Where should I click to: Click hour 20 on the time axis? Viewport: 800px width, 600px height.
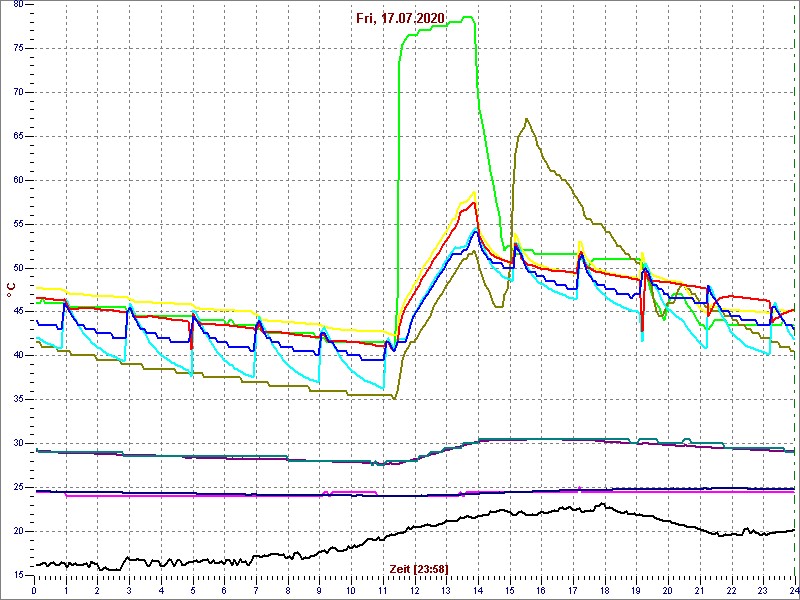pos(668,591)
